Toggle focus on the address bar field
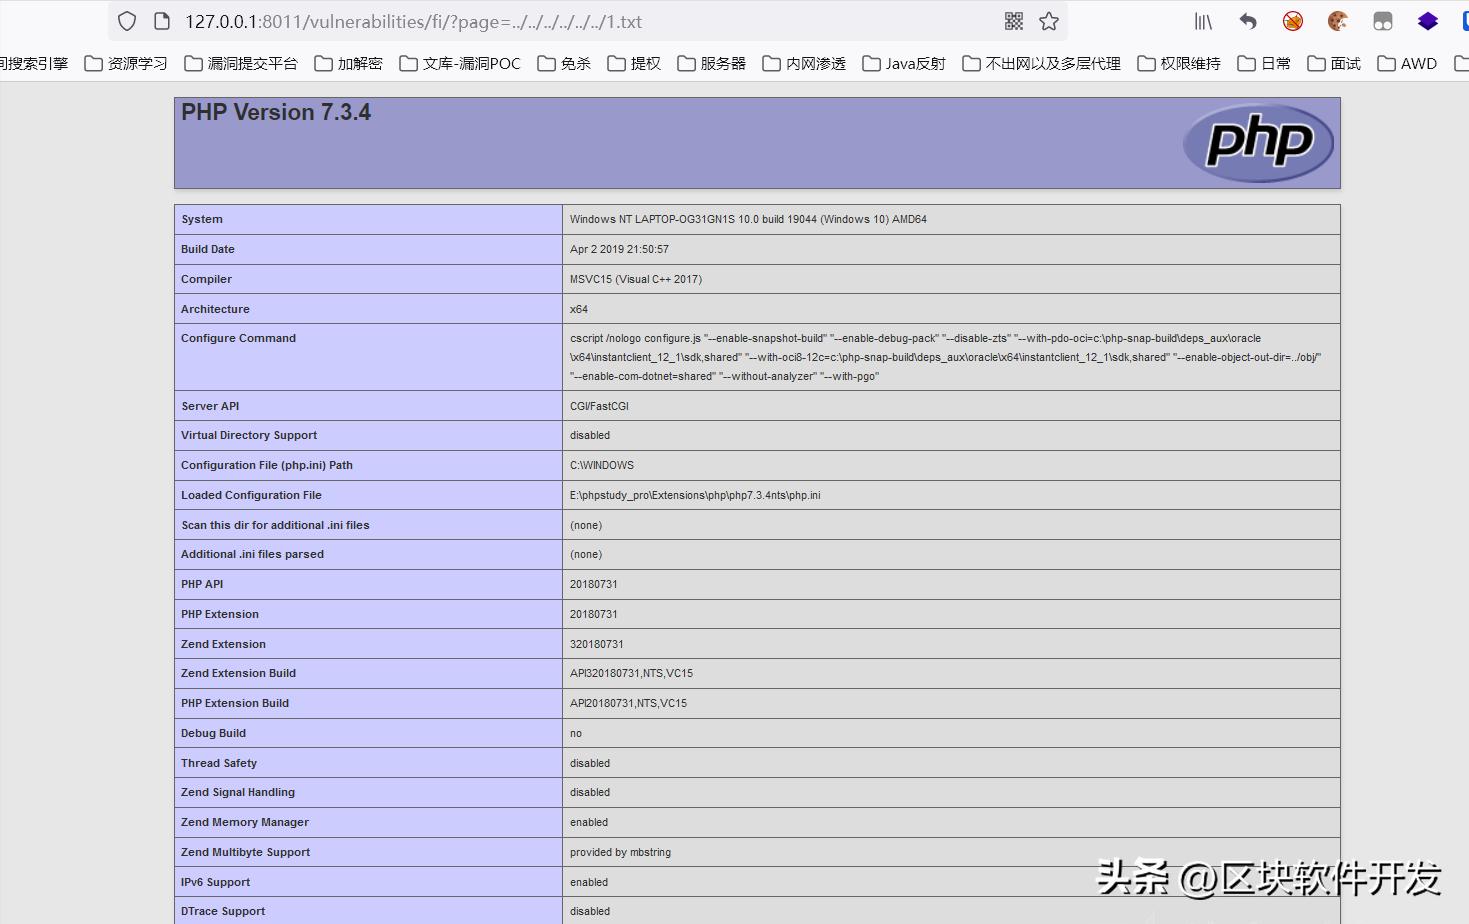 pyautogui.click(x=600, y=21)
